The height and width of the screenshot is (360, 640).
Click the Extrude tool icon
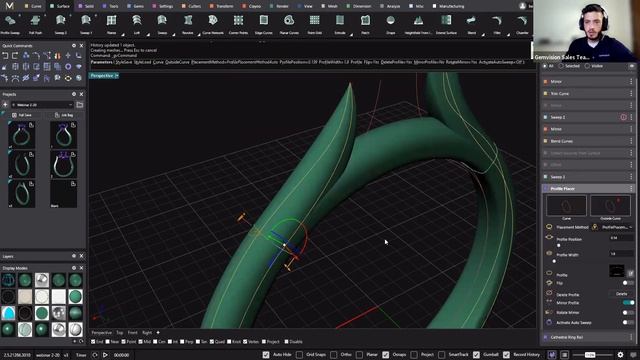point(340,20)
